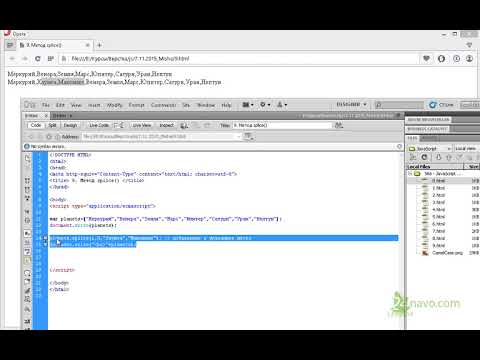Open the Extend Dreamweaver gear dropdown

coord(265,105)
